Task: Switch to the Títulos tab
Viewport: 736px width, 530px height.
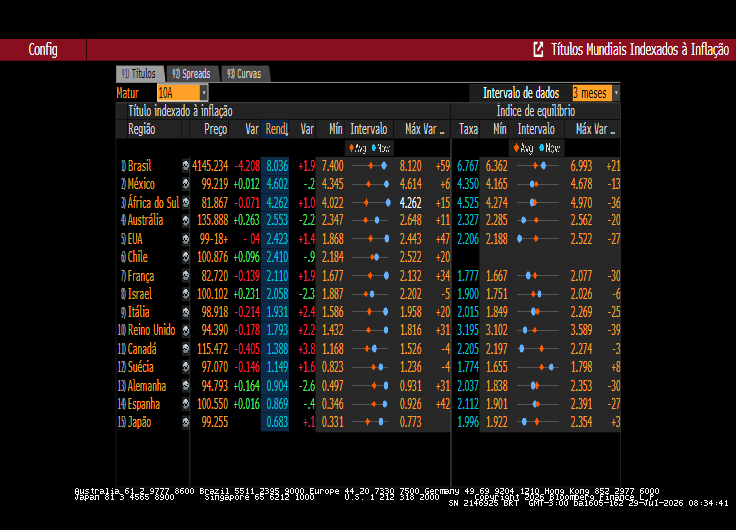Action: [x=139, y=74]
